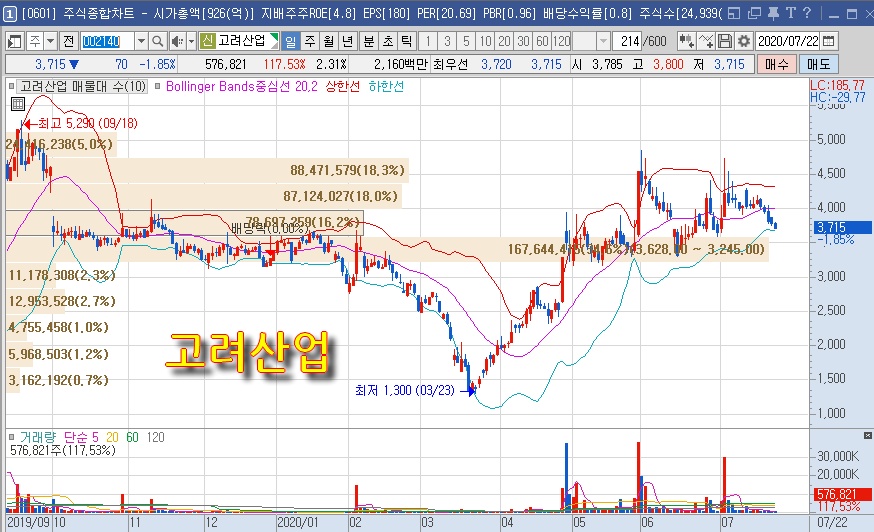Click the green 신 badge icon
The image size is (874, 532).
(x=207, y=41)
